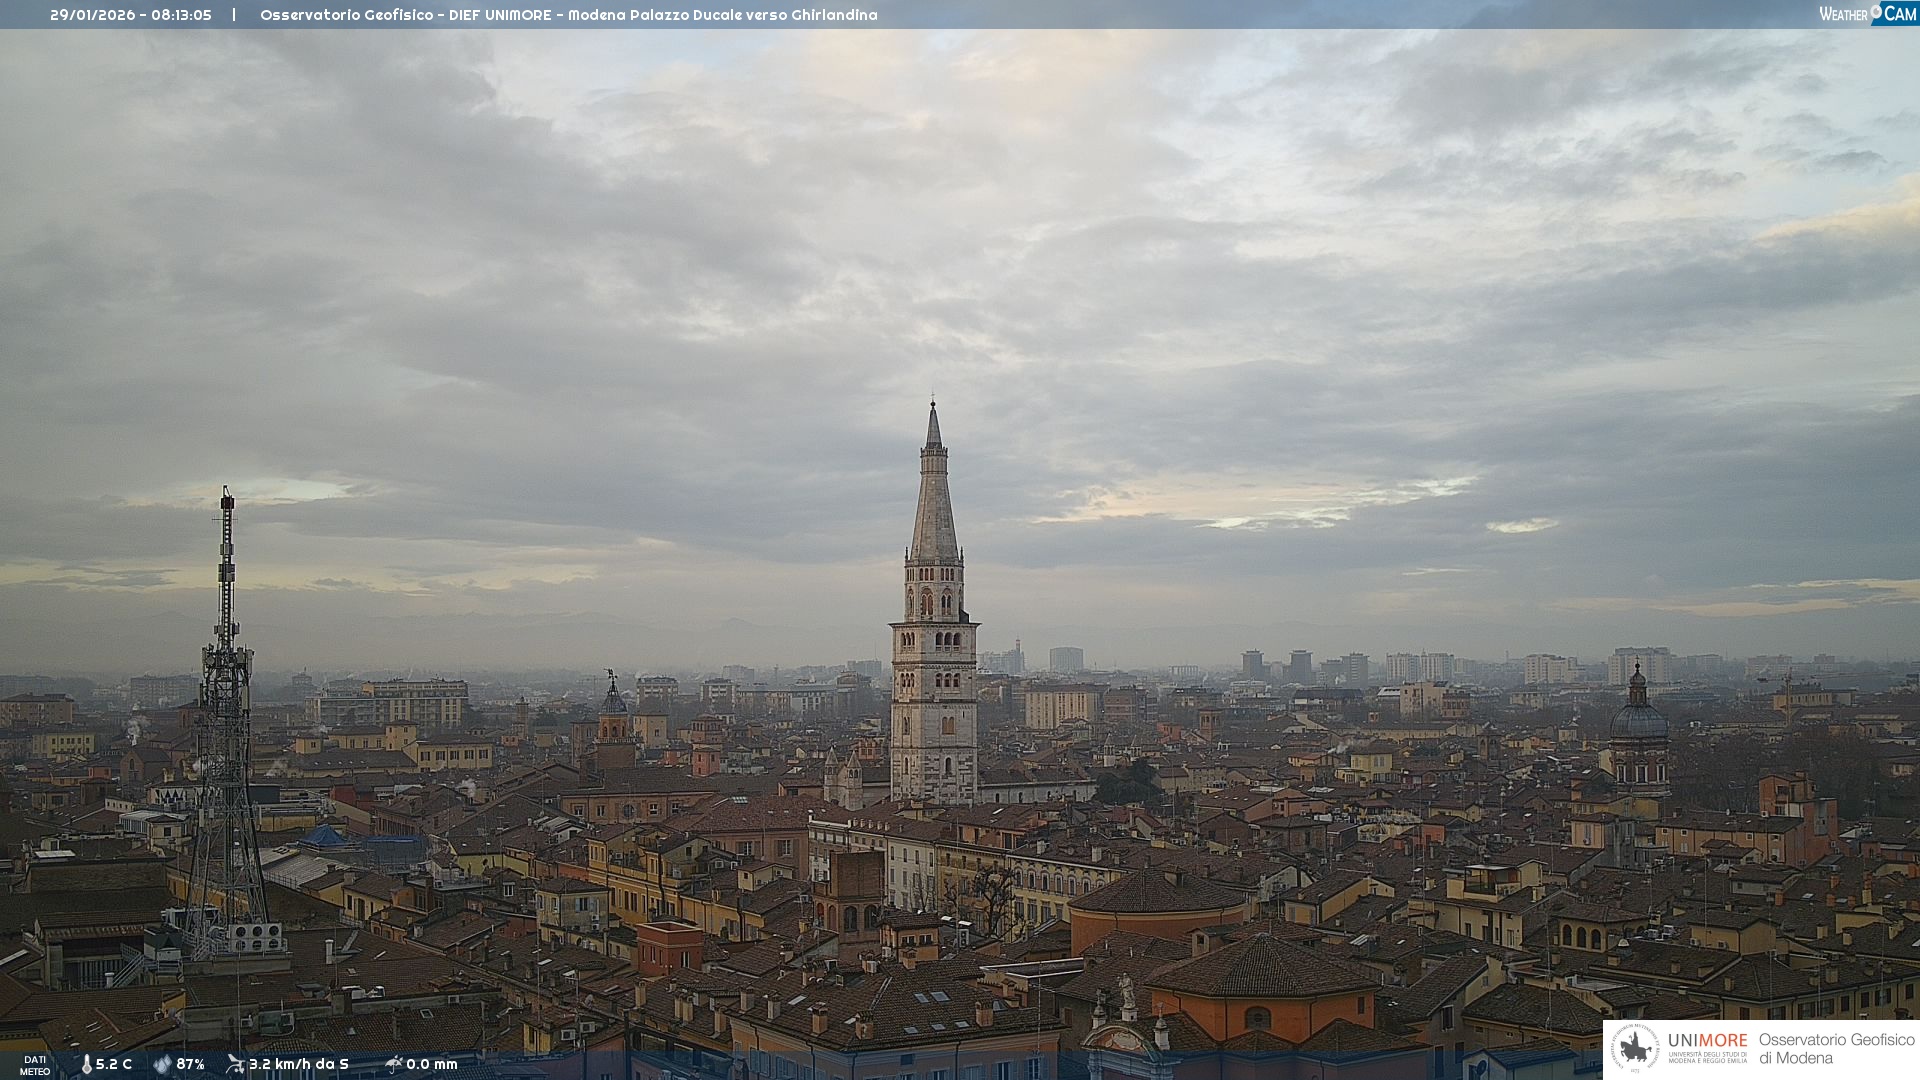1920x1080 pixels.
Task: Click the date and time stamp
Action: [x=131, y=15]
